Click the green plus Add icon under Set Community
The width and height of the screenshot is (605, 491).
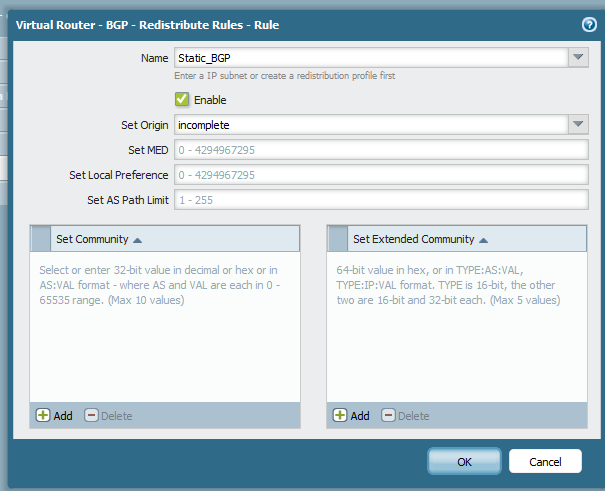click(43, 415)
